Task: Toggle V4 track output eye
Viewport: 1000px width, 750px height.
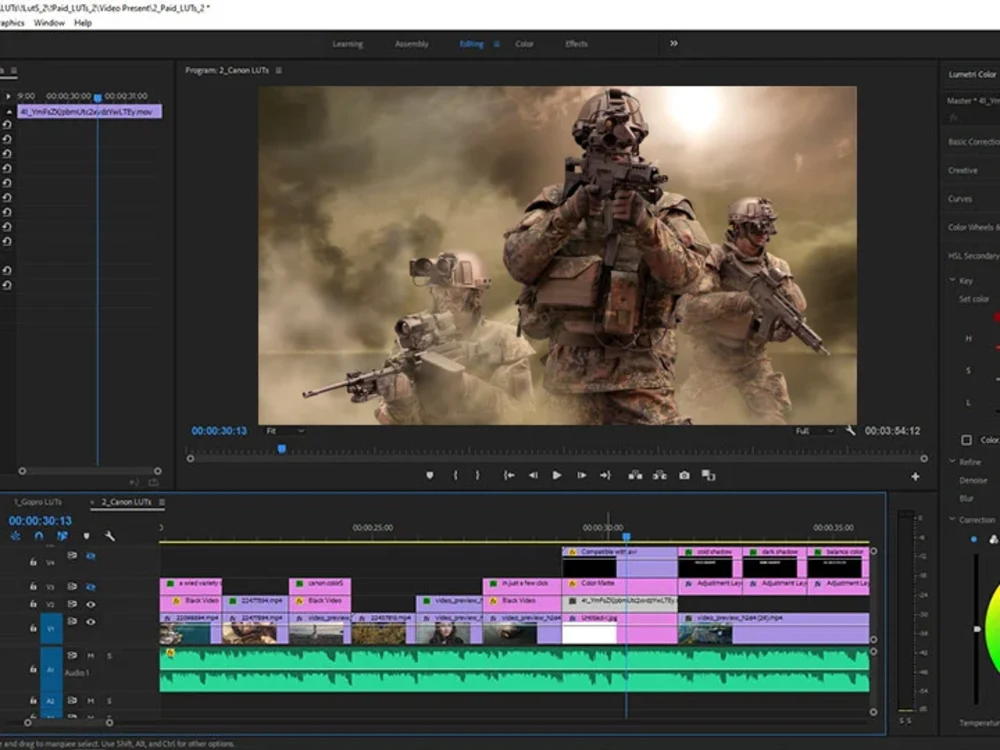Action: (x=91, y=556)
